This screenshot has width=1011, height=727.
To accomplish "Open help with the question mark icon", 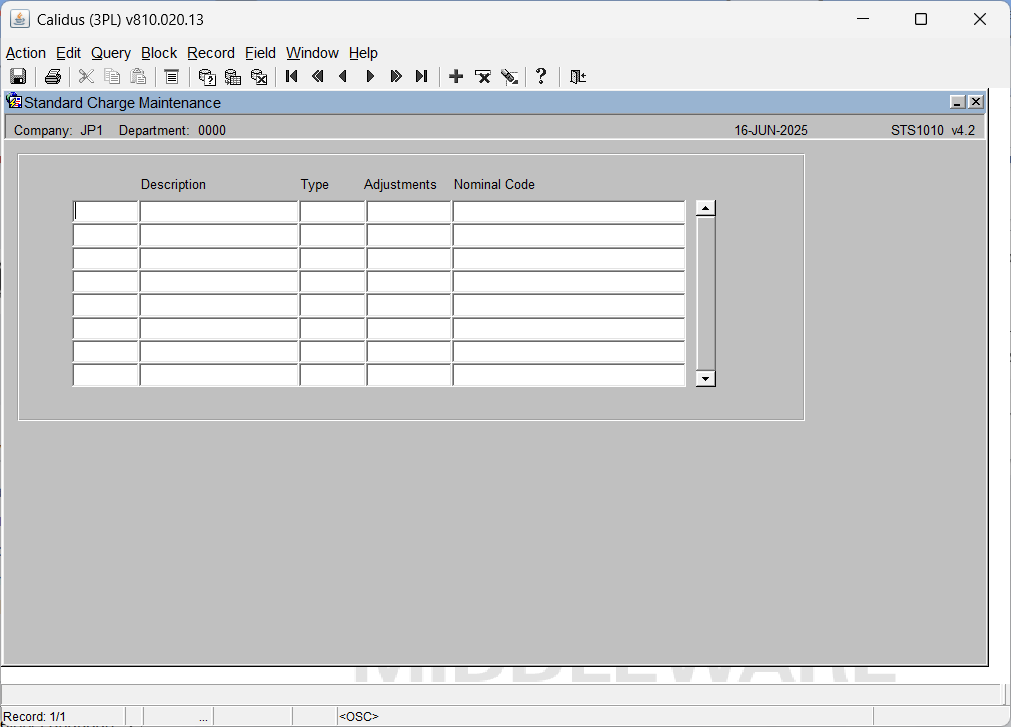I will (x=541, y=77).
